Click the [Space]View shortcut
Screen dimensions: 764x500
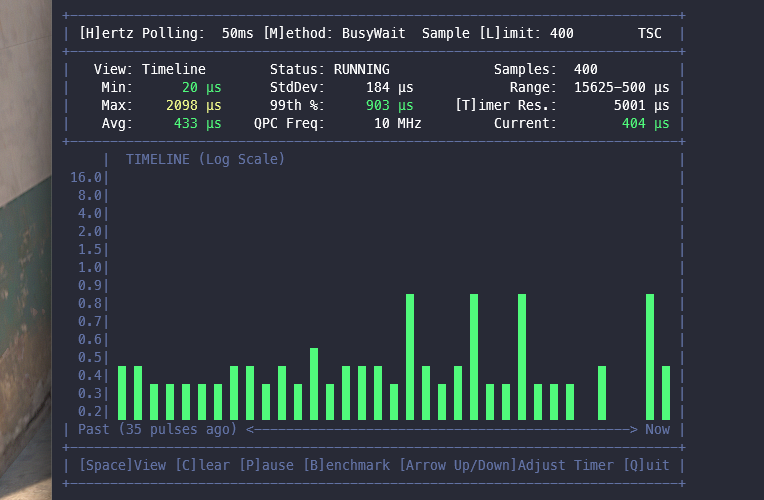click(x=122, y=465)
